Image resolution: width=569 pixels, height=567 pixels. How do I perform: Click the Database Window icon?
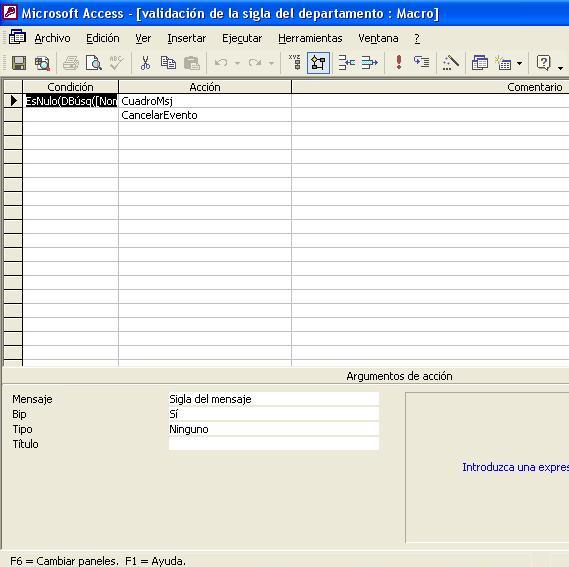[x=480, y=63]
